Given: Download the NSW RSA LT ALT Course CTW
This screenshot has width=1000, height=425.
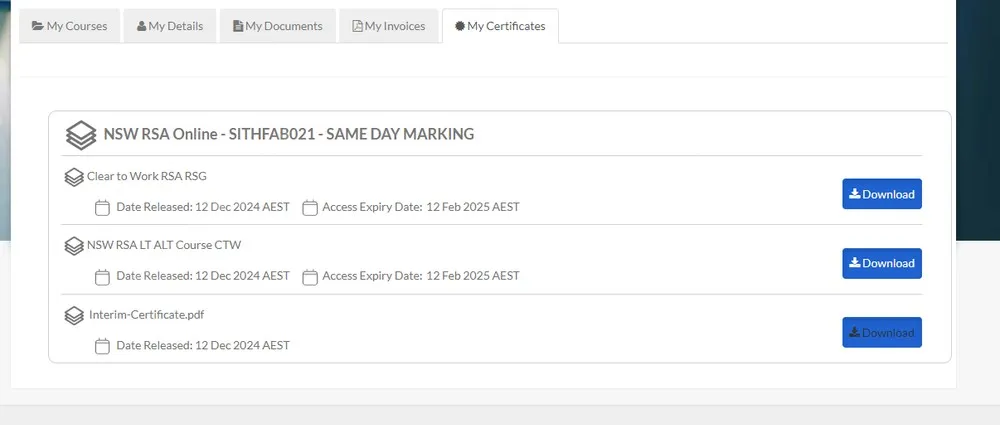Looking at the screenshot, I should pos(881,263).
